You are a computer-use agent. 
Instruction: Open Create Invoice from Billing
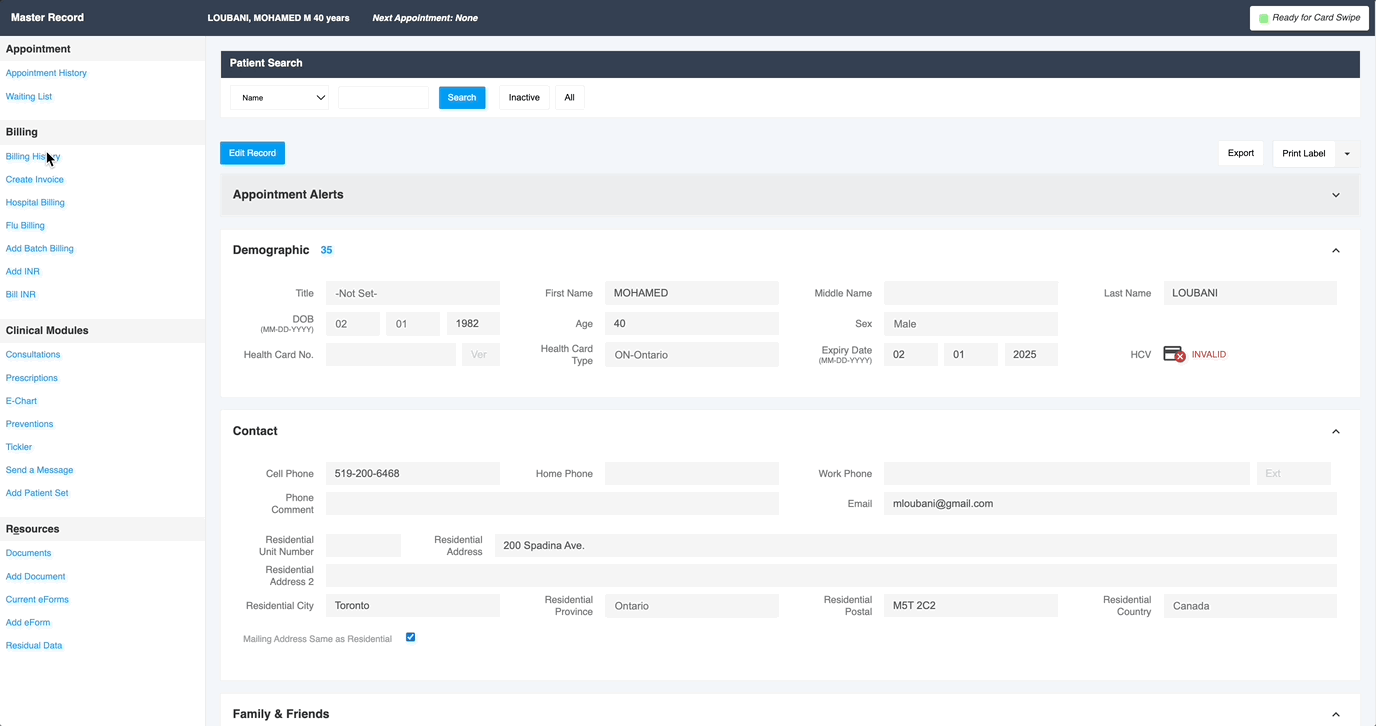34,179
